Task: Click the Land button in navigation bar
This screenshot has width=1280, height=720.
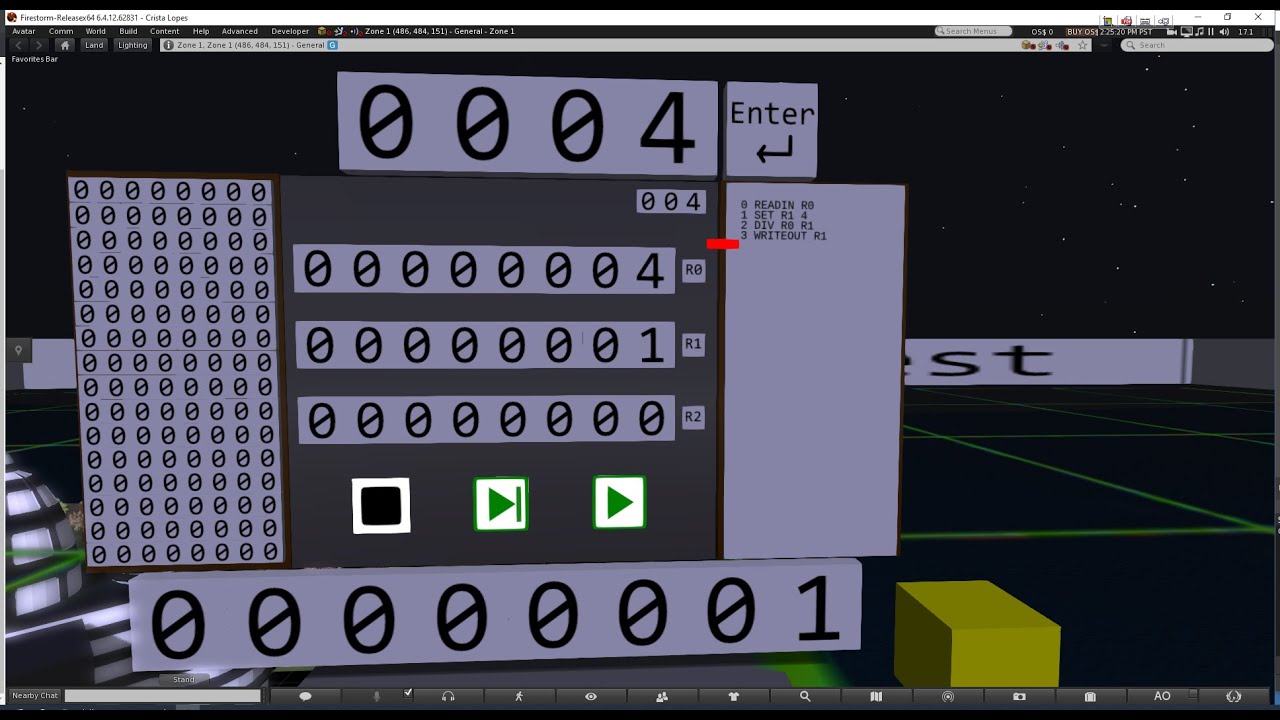Action: (94, 45)
